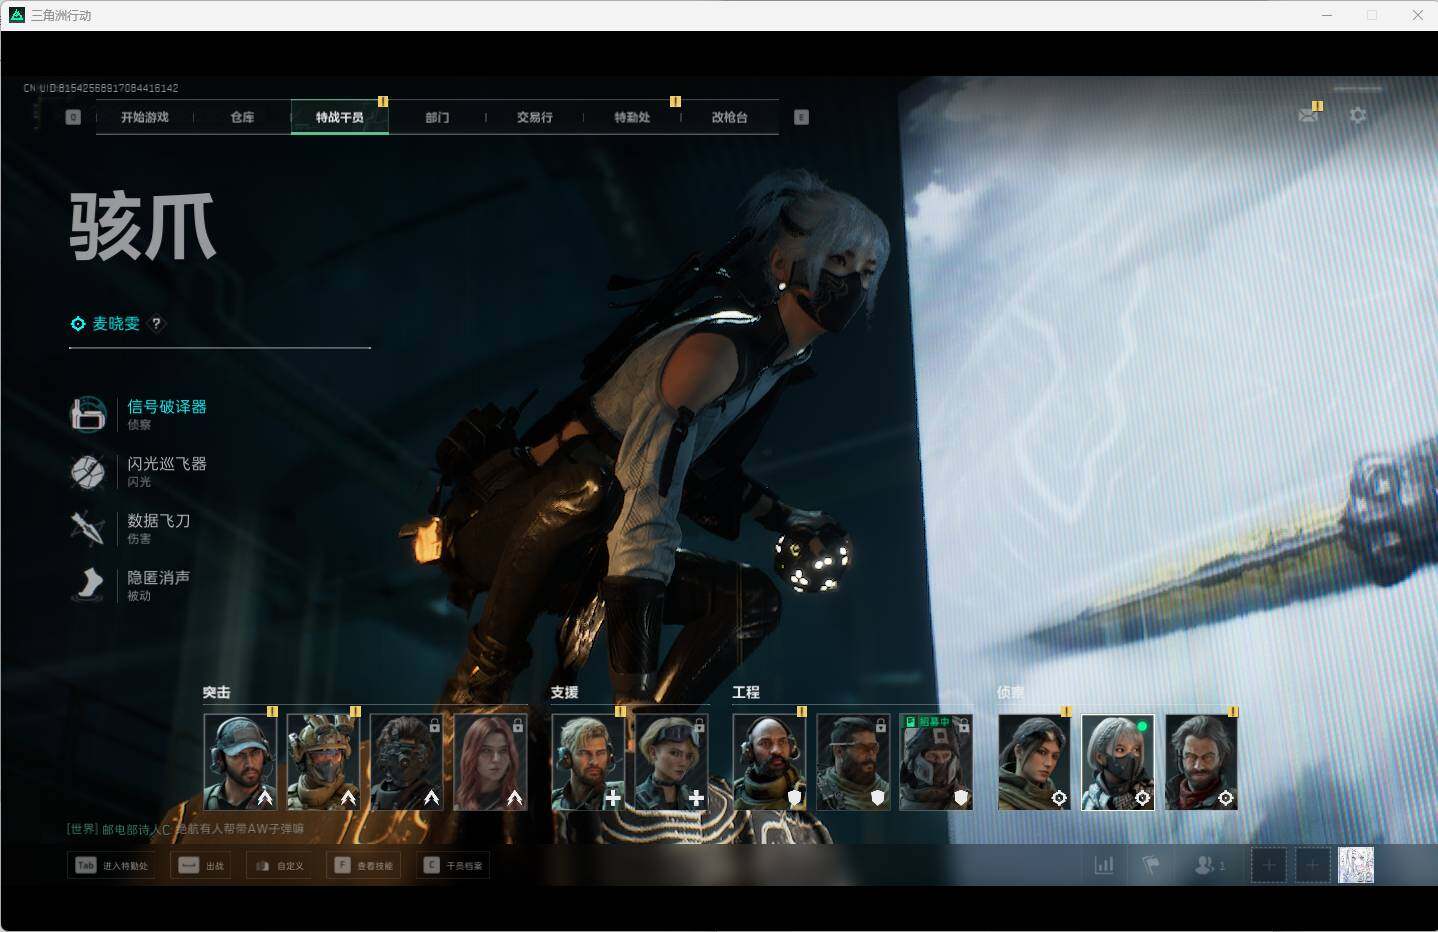Screen dimensions: 1438x932
Task: Open the 部门 tab
Action: tap(437, 117)
